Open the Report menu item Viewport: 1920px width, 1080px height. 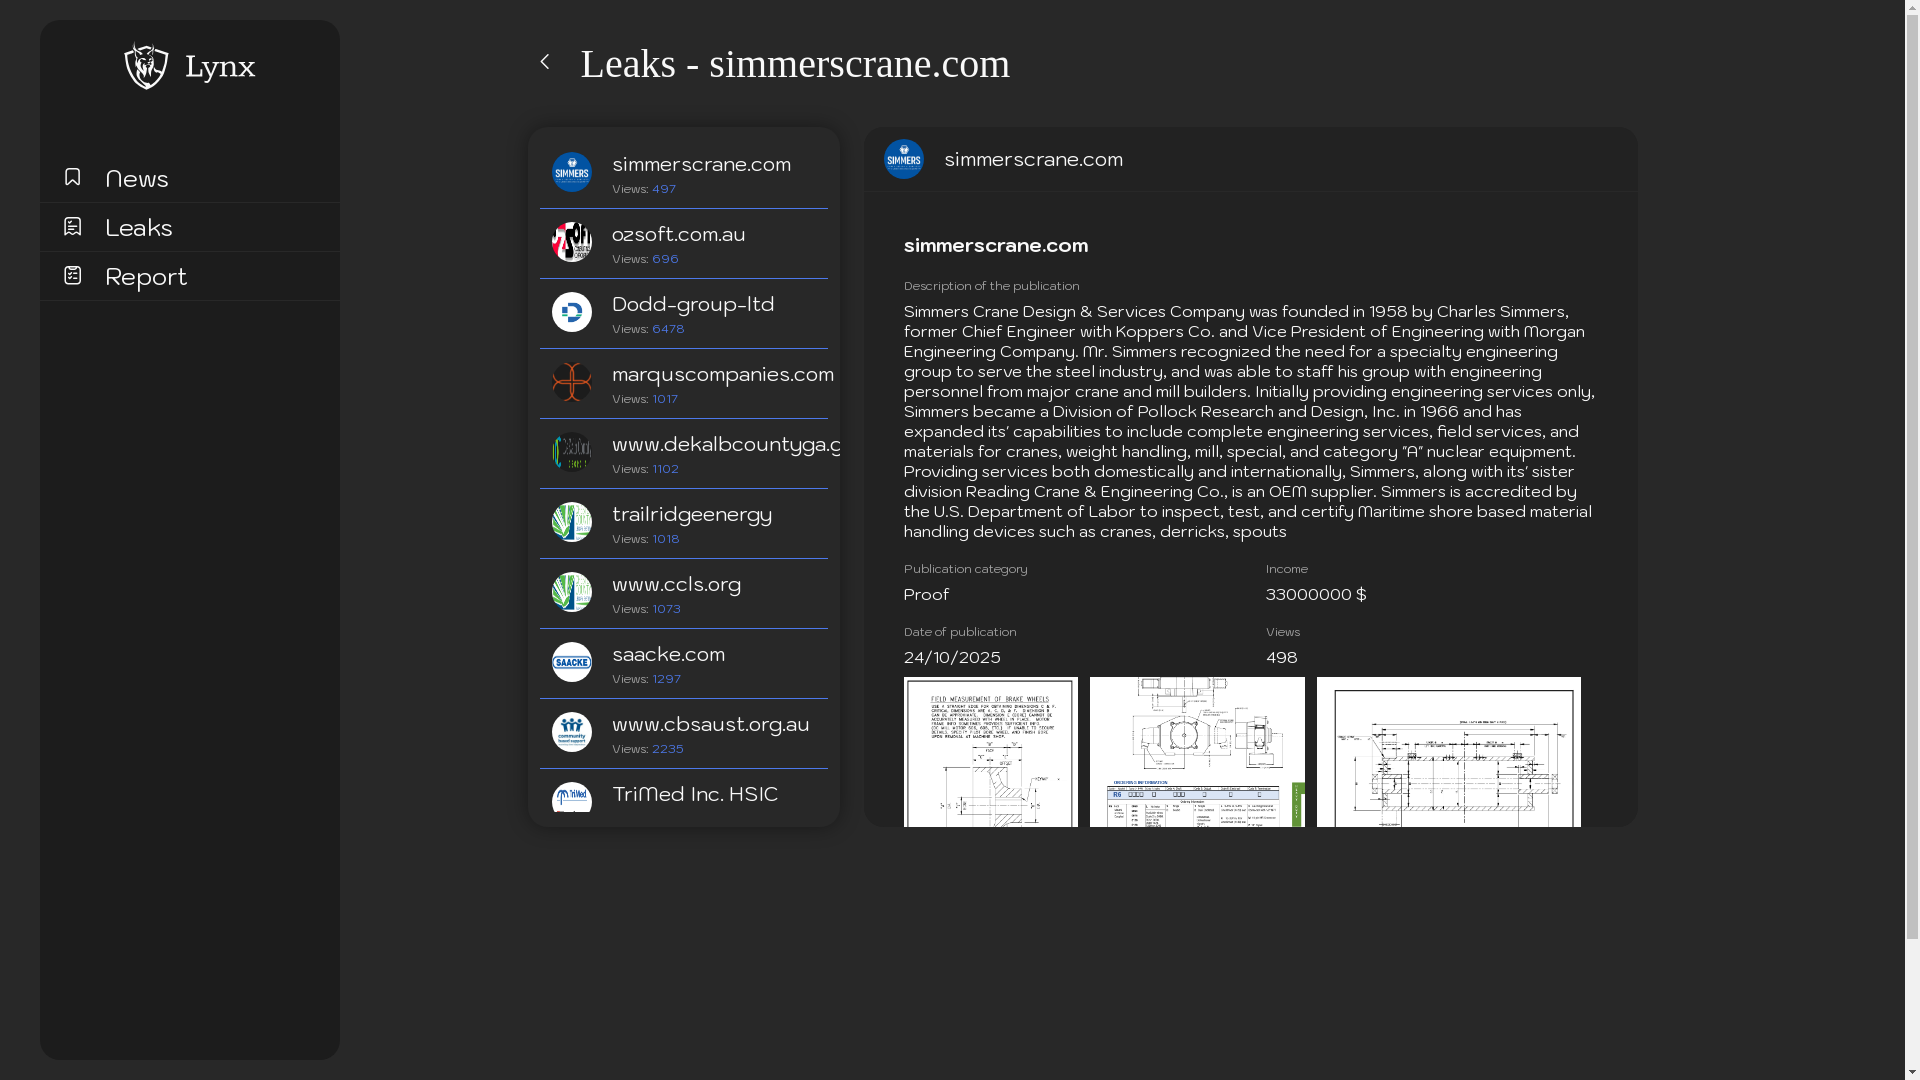tap(146, 276)
